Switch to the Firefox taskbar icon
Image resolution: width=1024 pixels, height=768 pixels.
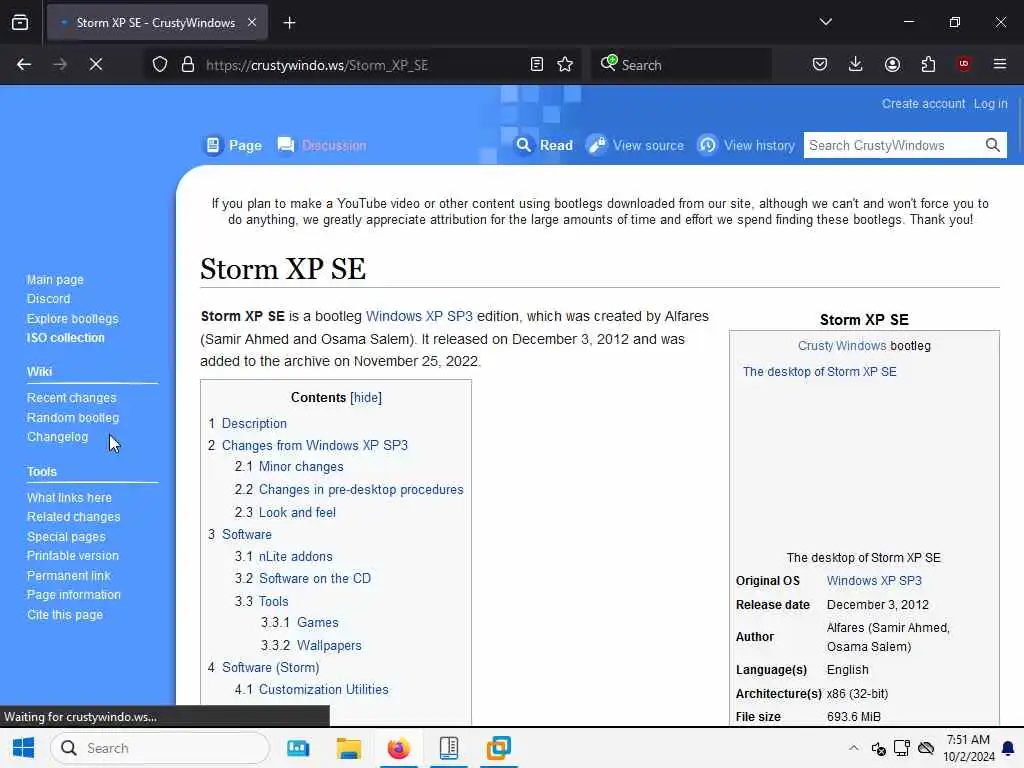398,748
